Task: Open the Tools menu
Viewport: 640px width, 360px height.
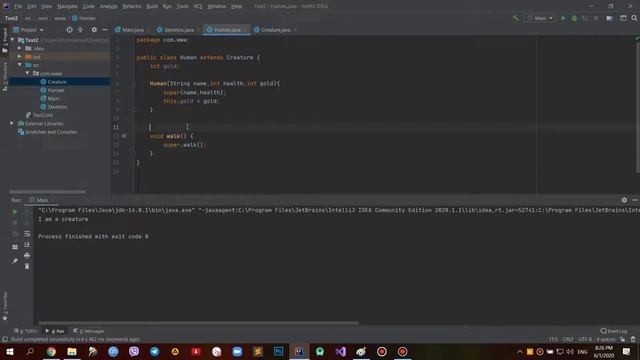Action: click(182, 6)
